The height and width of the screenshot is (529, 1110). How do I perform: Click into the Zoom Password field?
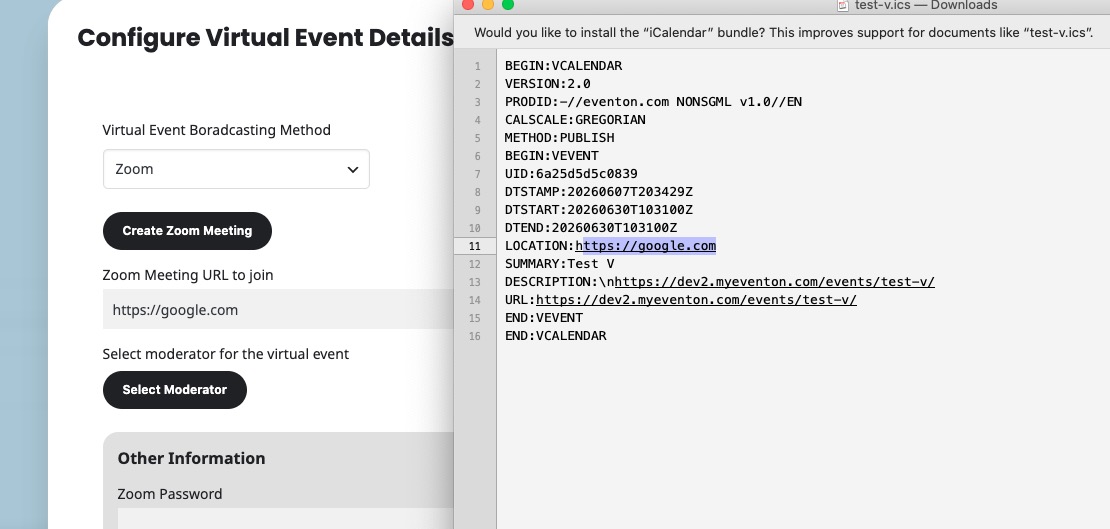pos(285,518)
